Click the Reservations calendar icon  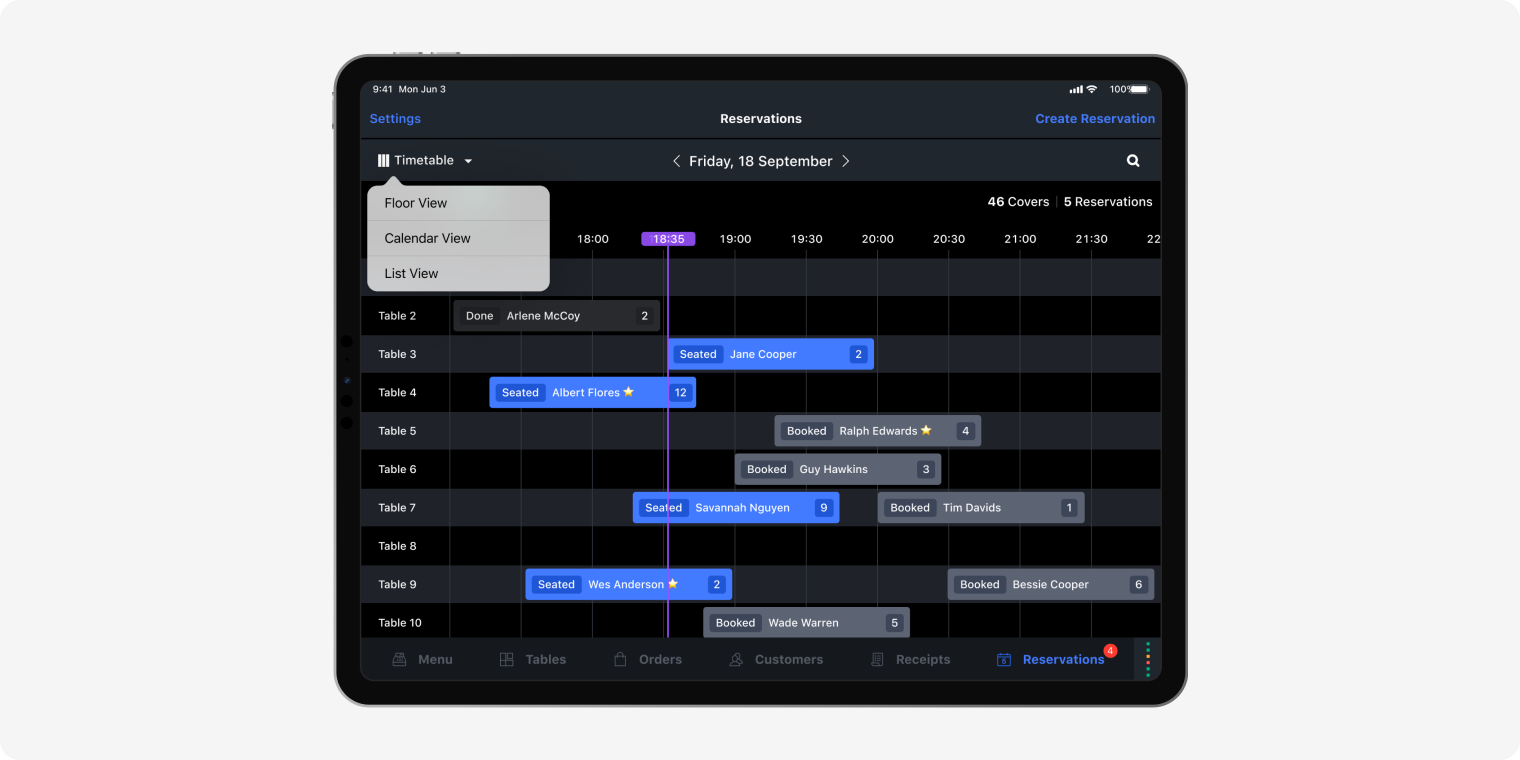[1004, 660]
